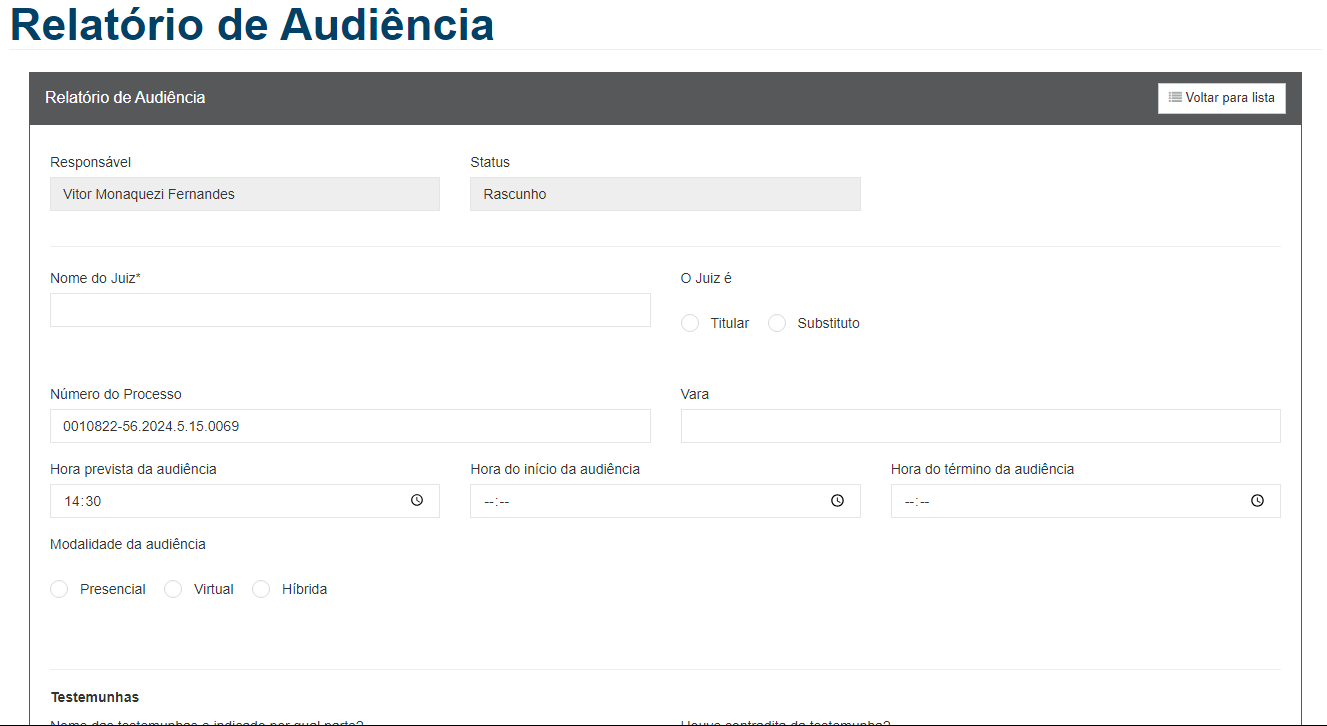
Task: Click the large Relatório de Audiência page title
Action: tap(252, 25)
